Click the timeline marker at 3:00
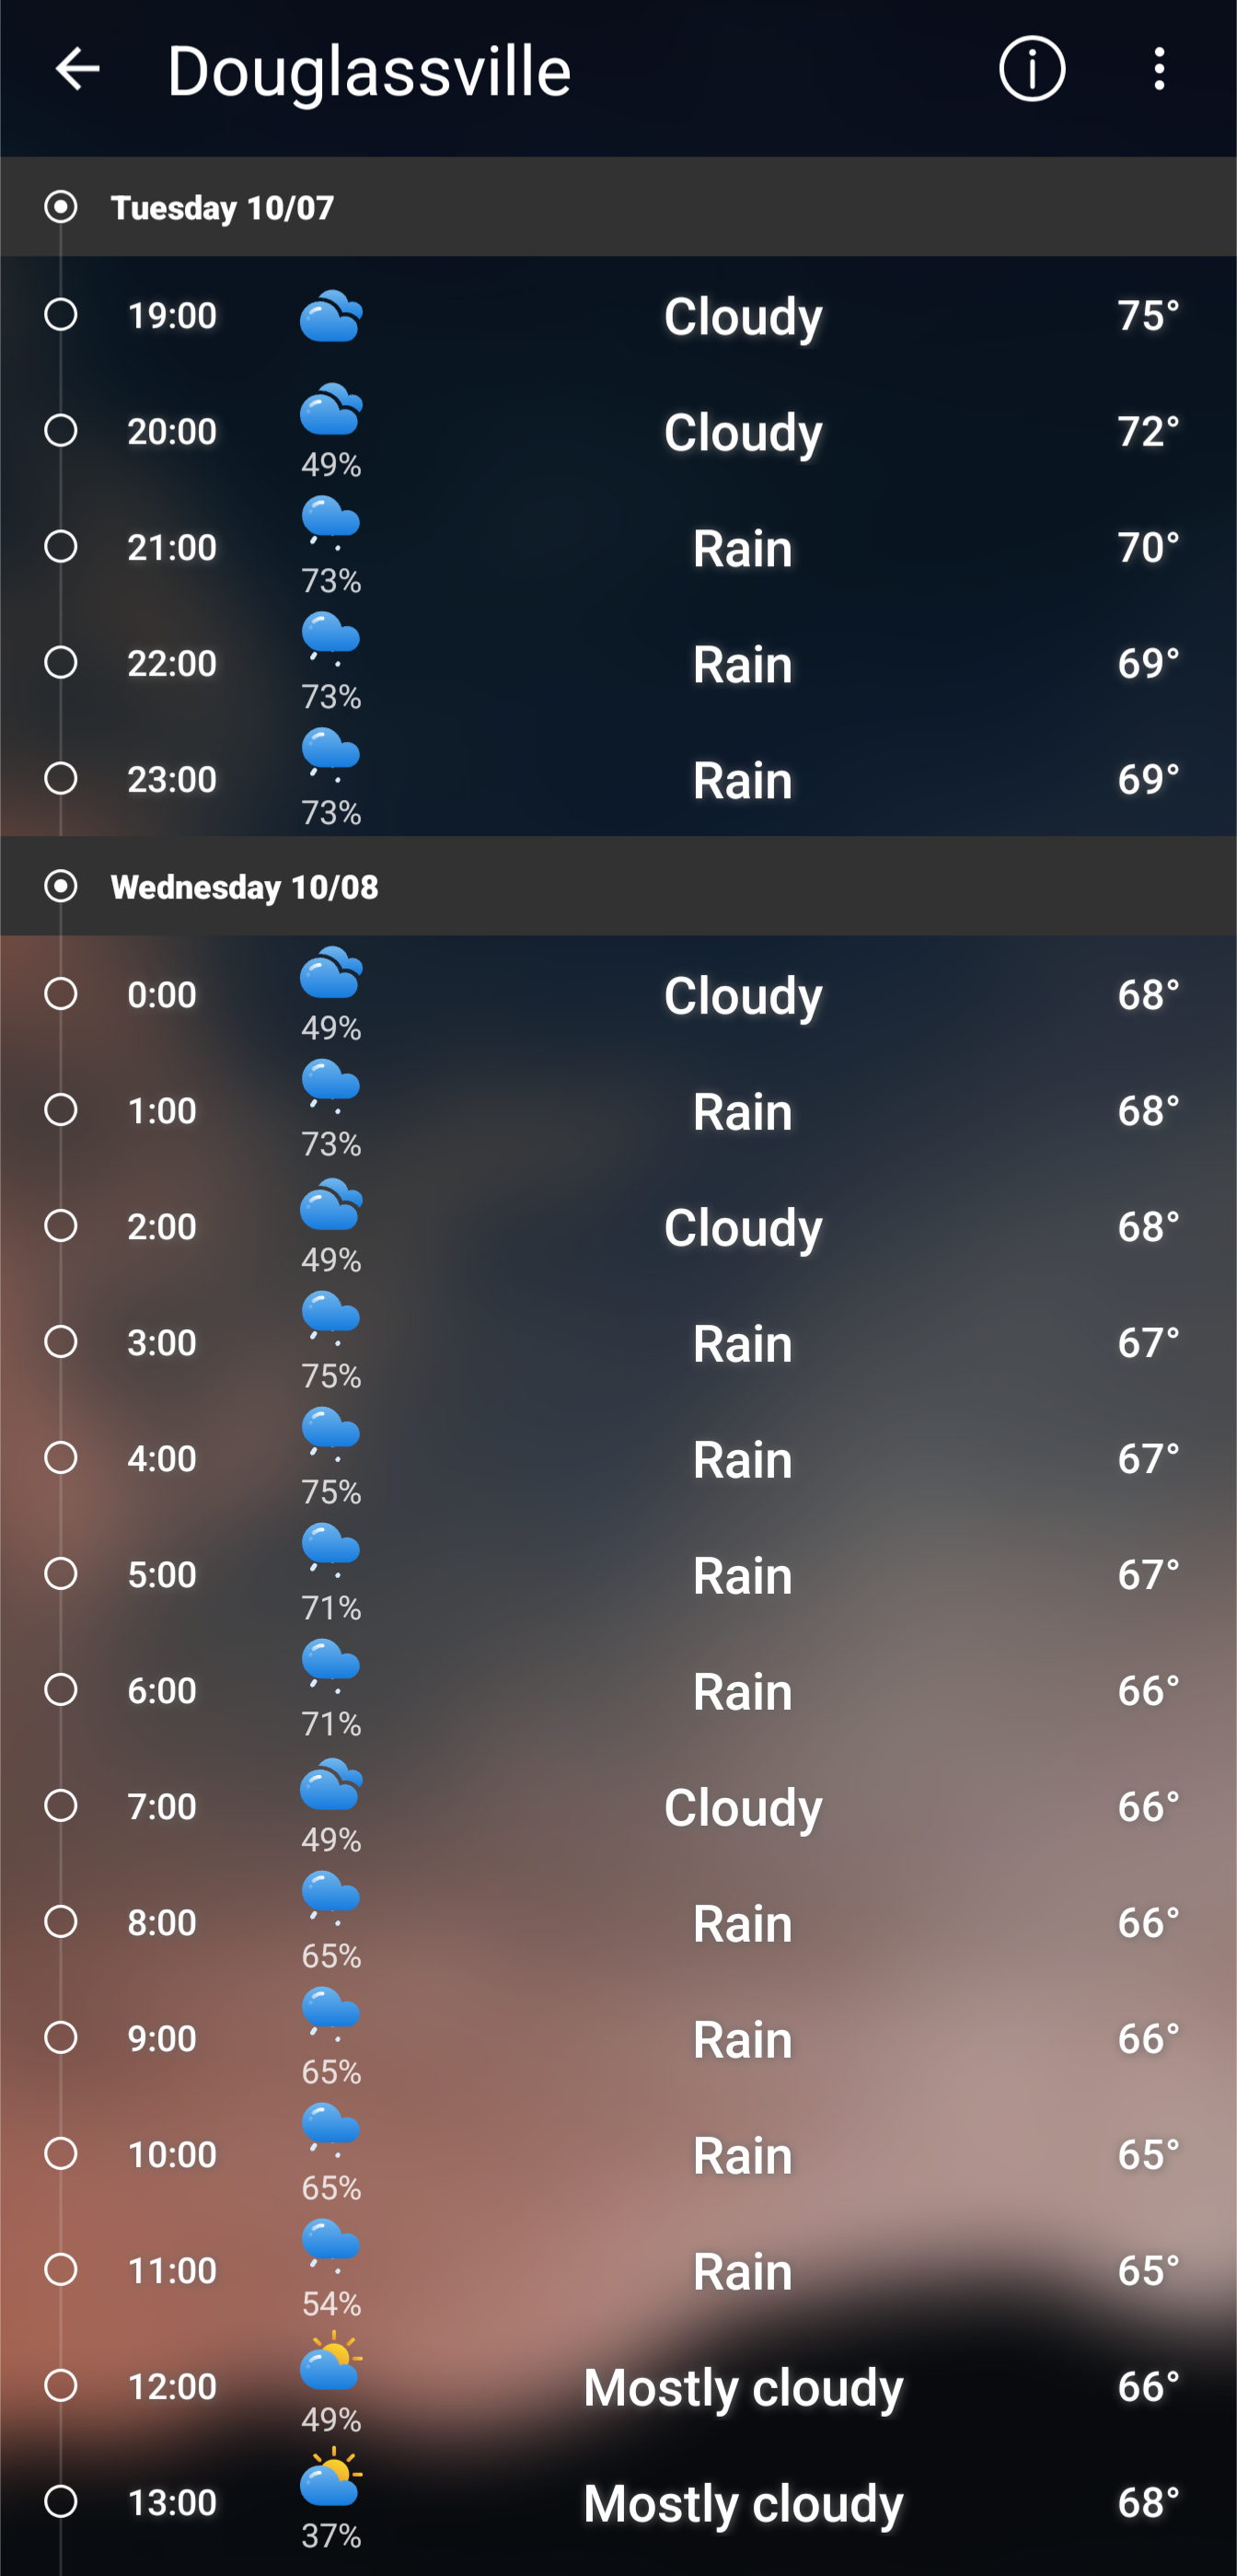Image resolution: width=1237 pixels, height=2576 pixels. pyautogui.click(x=61, y=1342)
